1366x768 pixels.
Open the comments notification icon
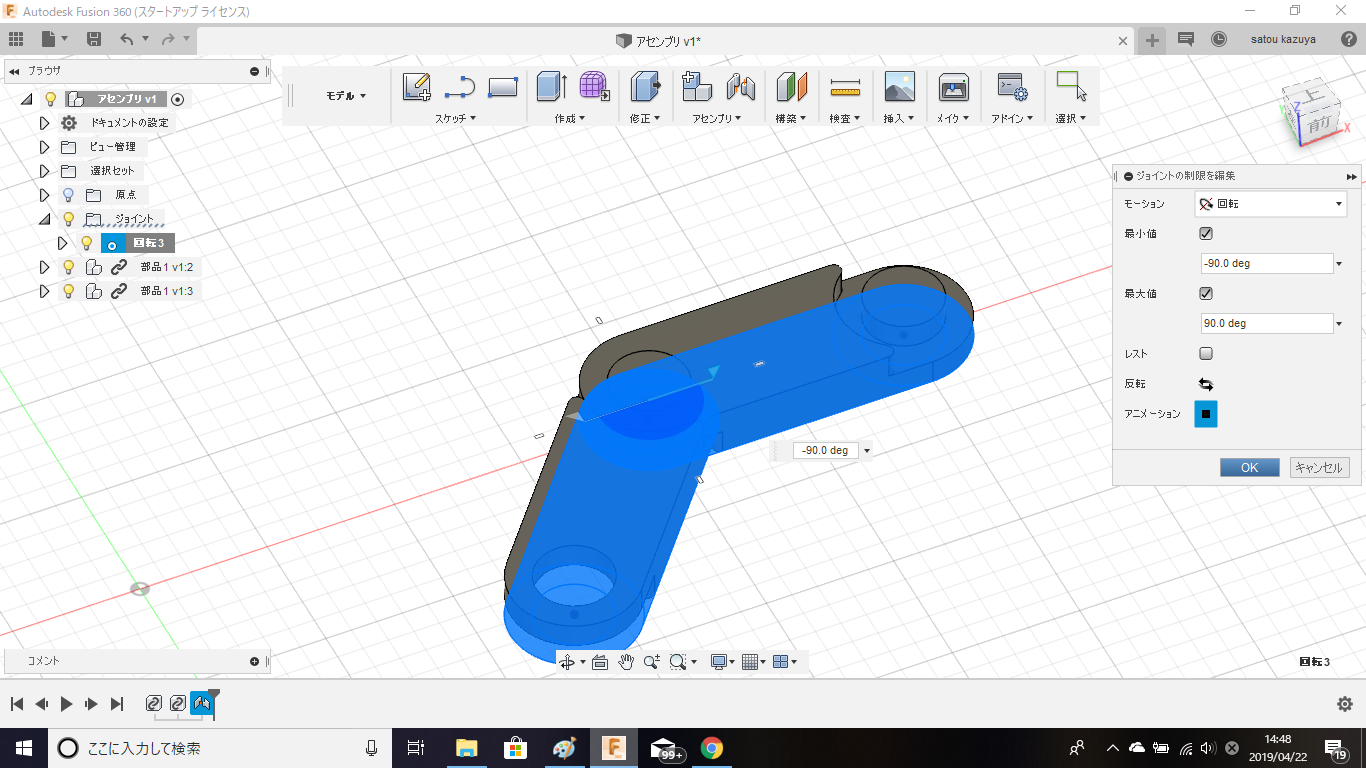(x=1186, y=39)
